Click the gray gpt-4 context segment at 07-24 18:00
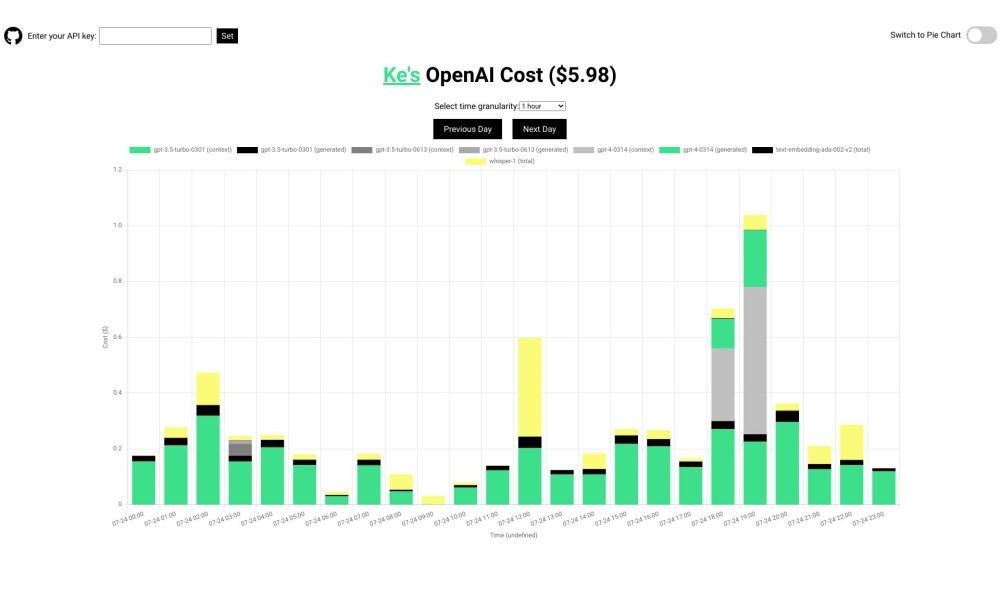The image size is (1000, 600). (x=723, y=384)
